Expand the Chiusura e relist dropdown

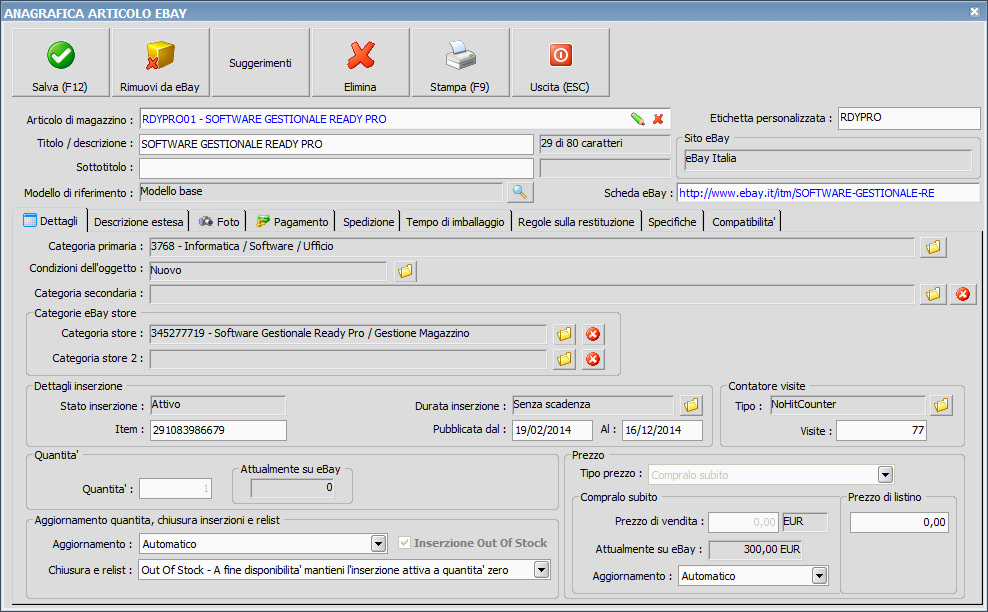541,570
